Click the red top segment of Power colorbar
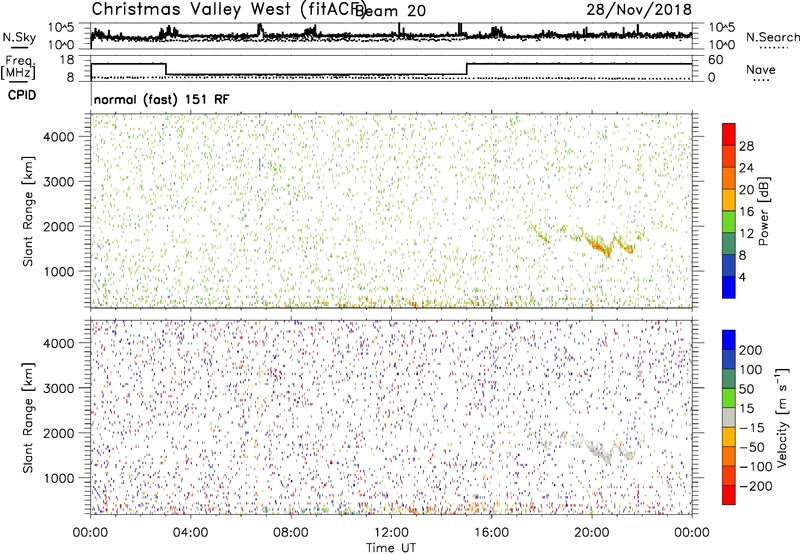This screenshot has width=800, height=554. 729,134
